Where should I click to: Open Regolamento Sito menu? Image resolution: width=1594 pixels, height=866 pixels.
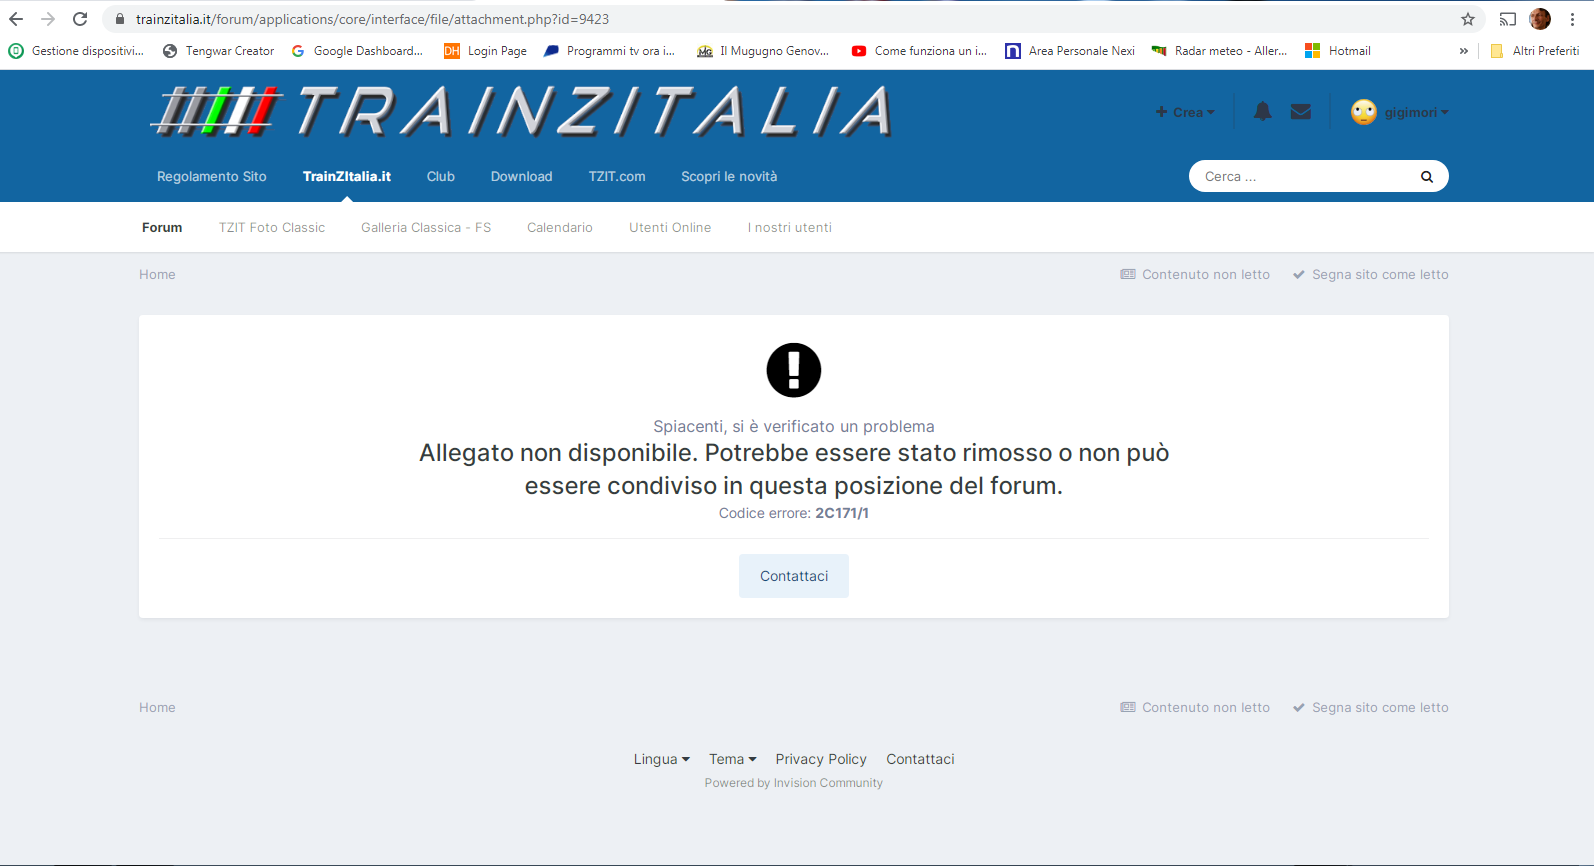(212, 176)
